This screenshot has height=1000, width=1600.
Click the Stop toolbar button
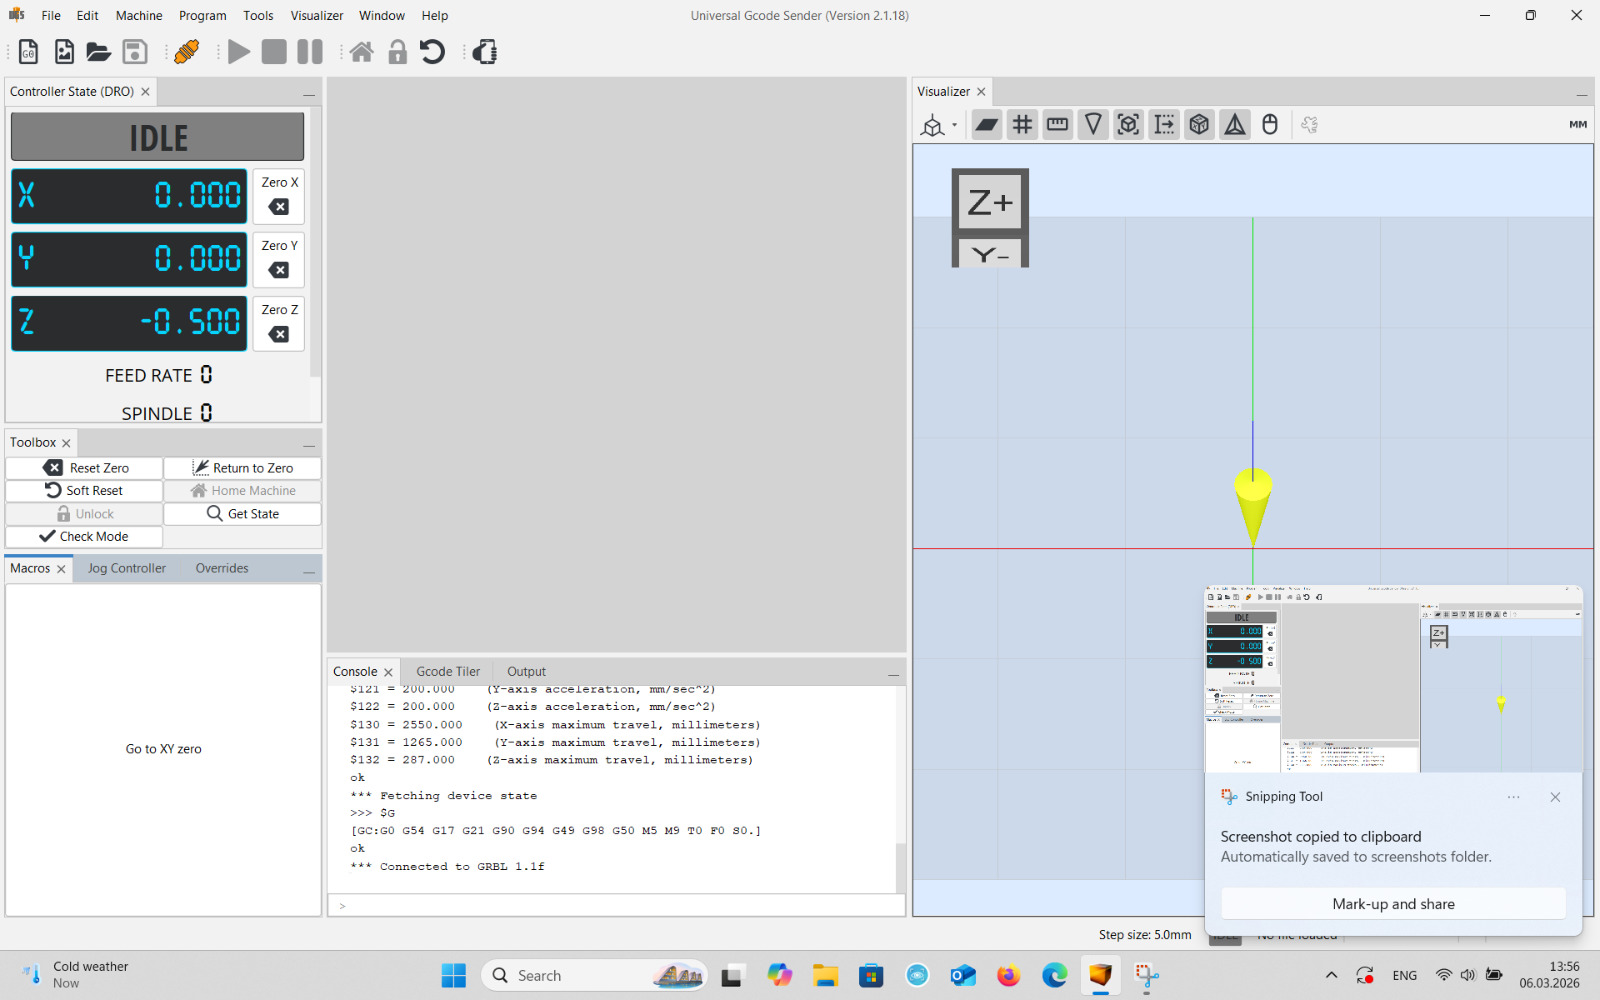point(274,52)
